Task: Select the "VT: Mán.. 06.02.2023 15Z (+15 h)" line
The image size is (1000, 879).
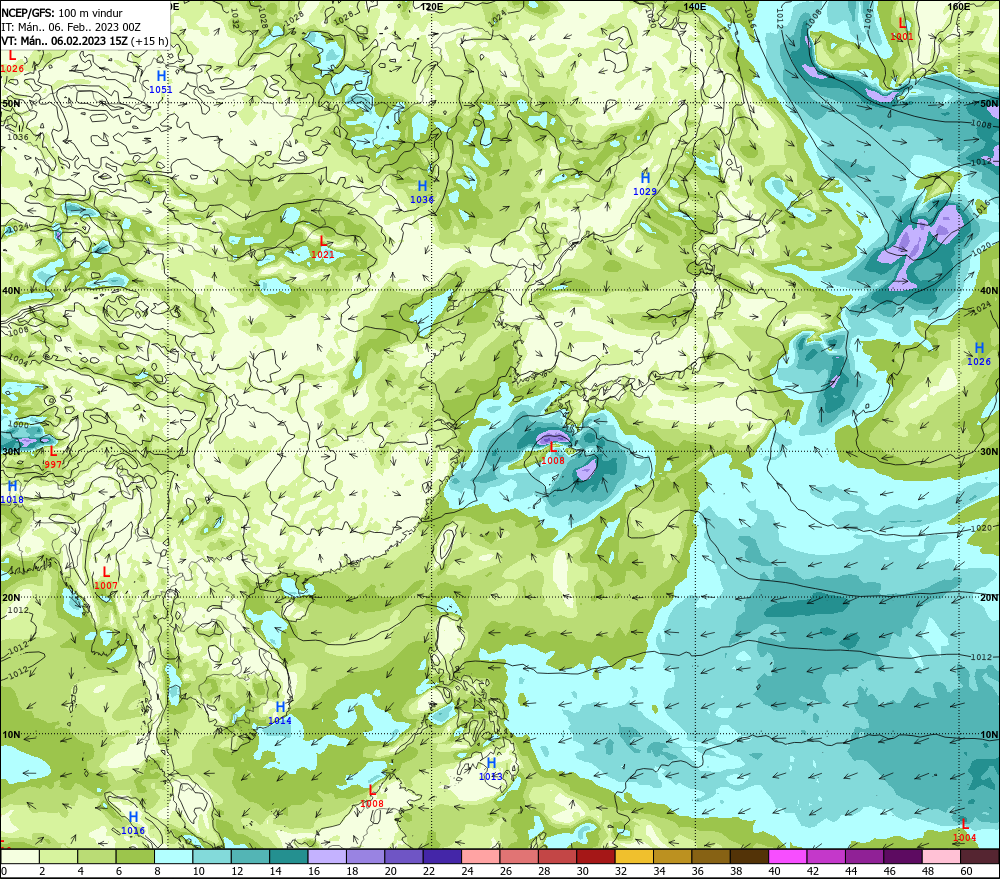Action: click(x=85, y=41)
